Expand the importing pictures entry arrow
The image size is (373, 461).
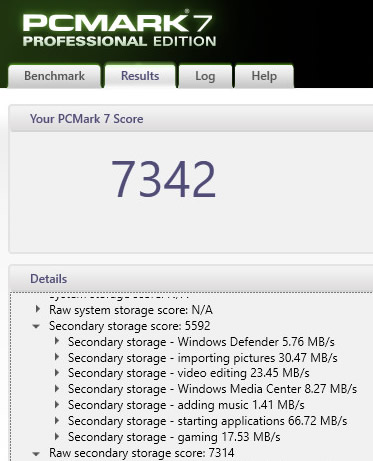coord(57,357)
